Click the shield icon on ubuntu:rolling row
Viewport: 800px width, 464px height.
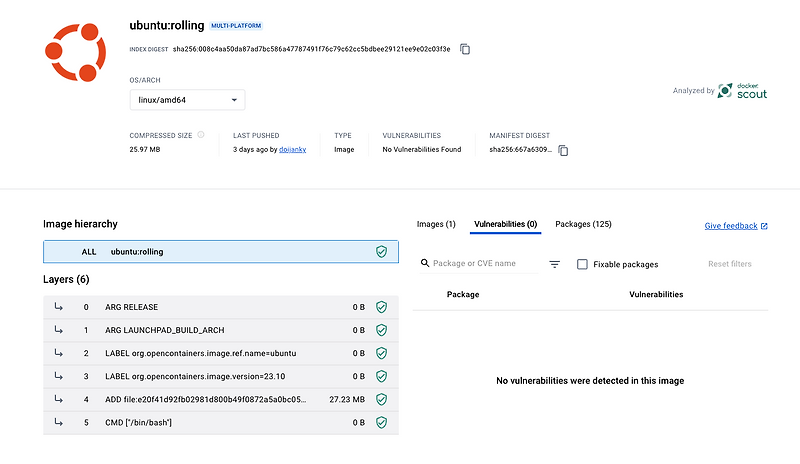point(382,252)
